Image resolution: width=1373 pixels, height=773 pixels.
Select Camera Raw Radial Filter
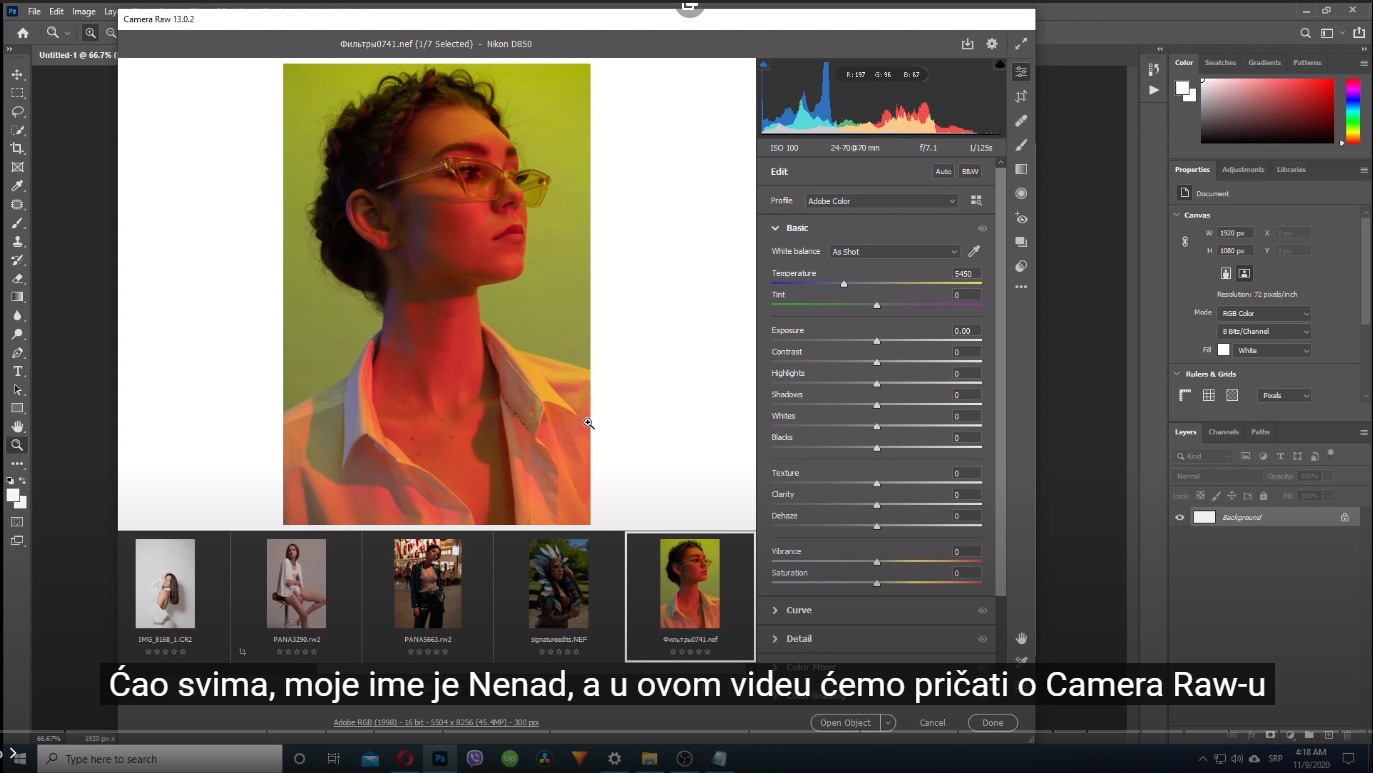pyautogui.click(x=1021, y=193)
